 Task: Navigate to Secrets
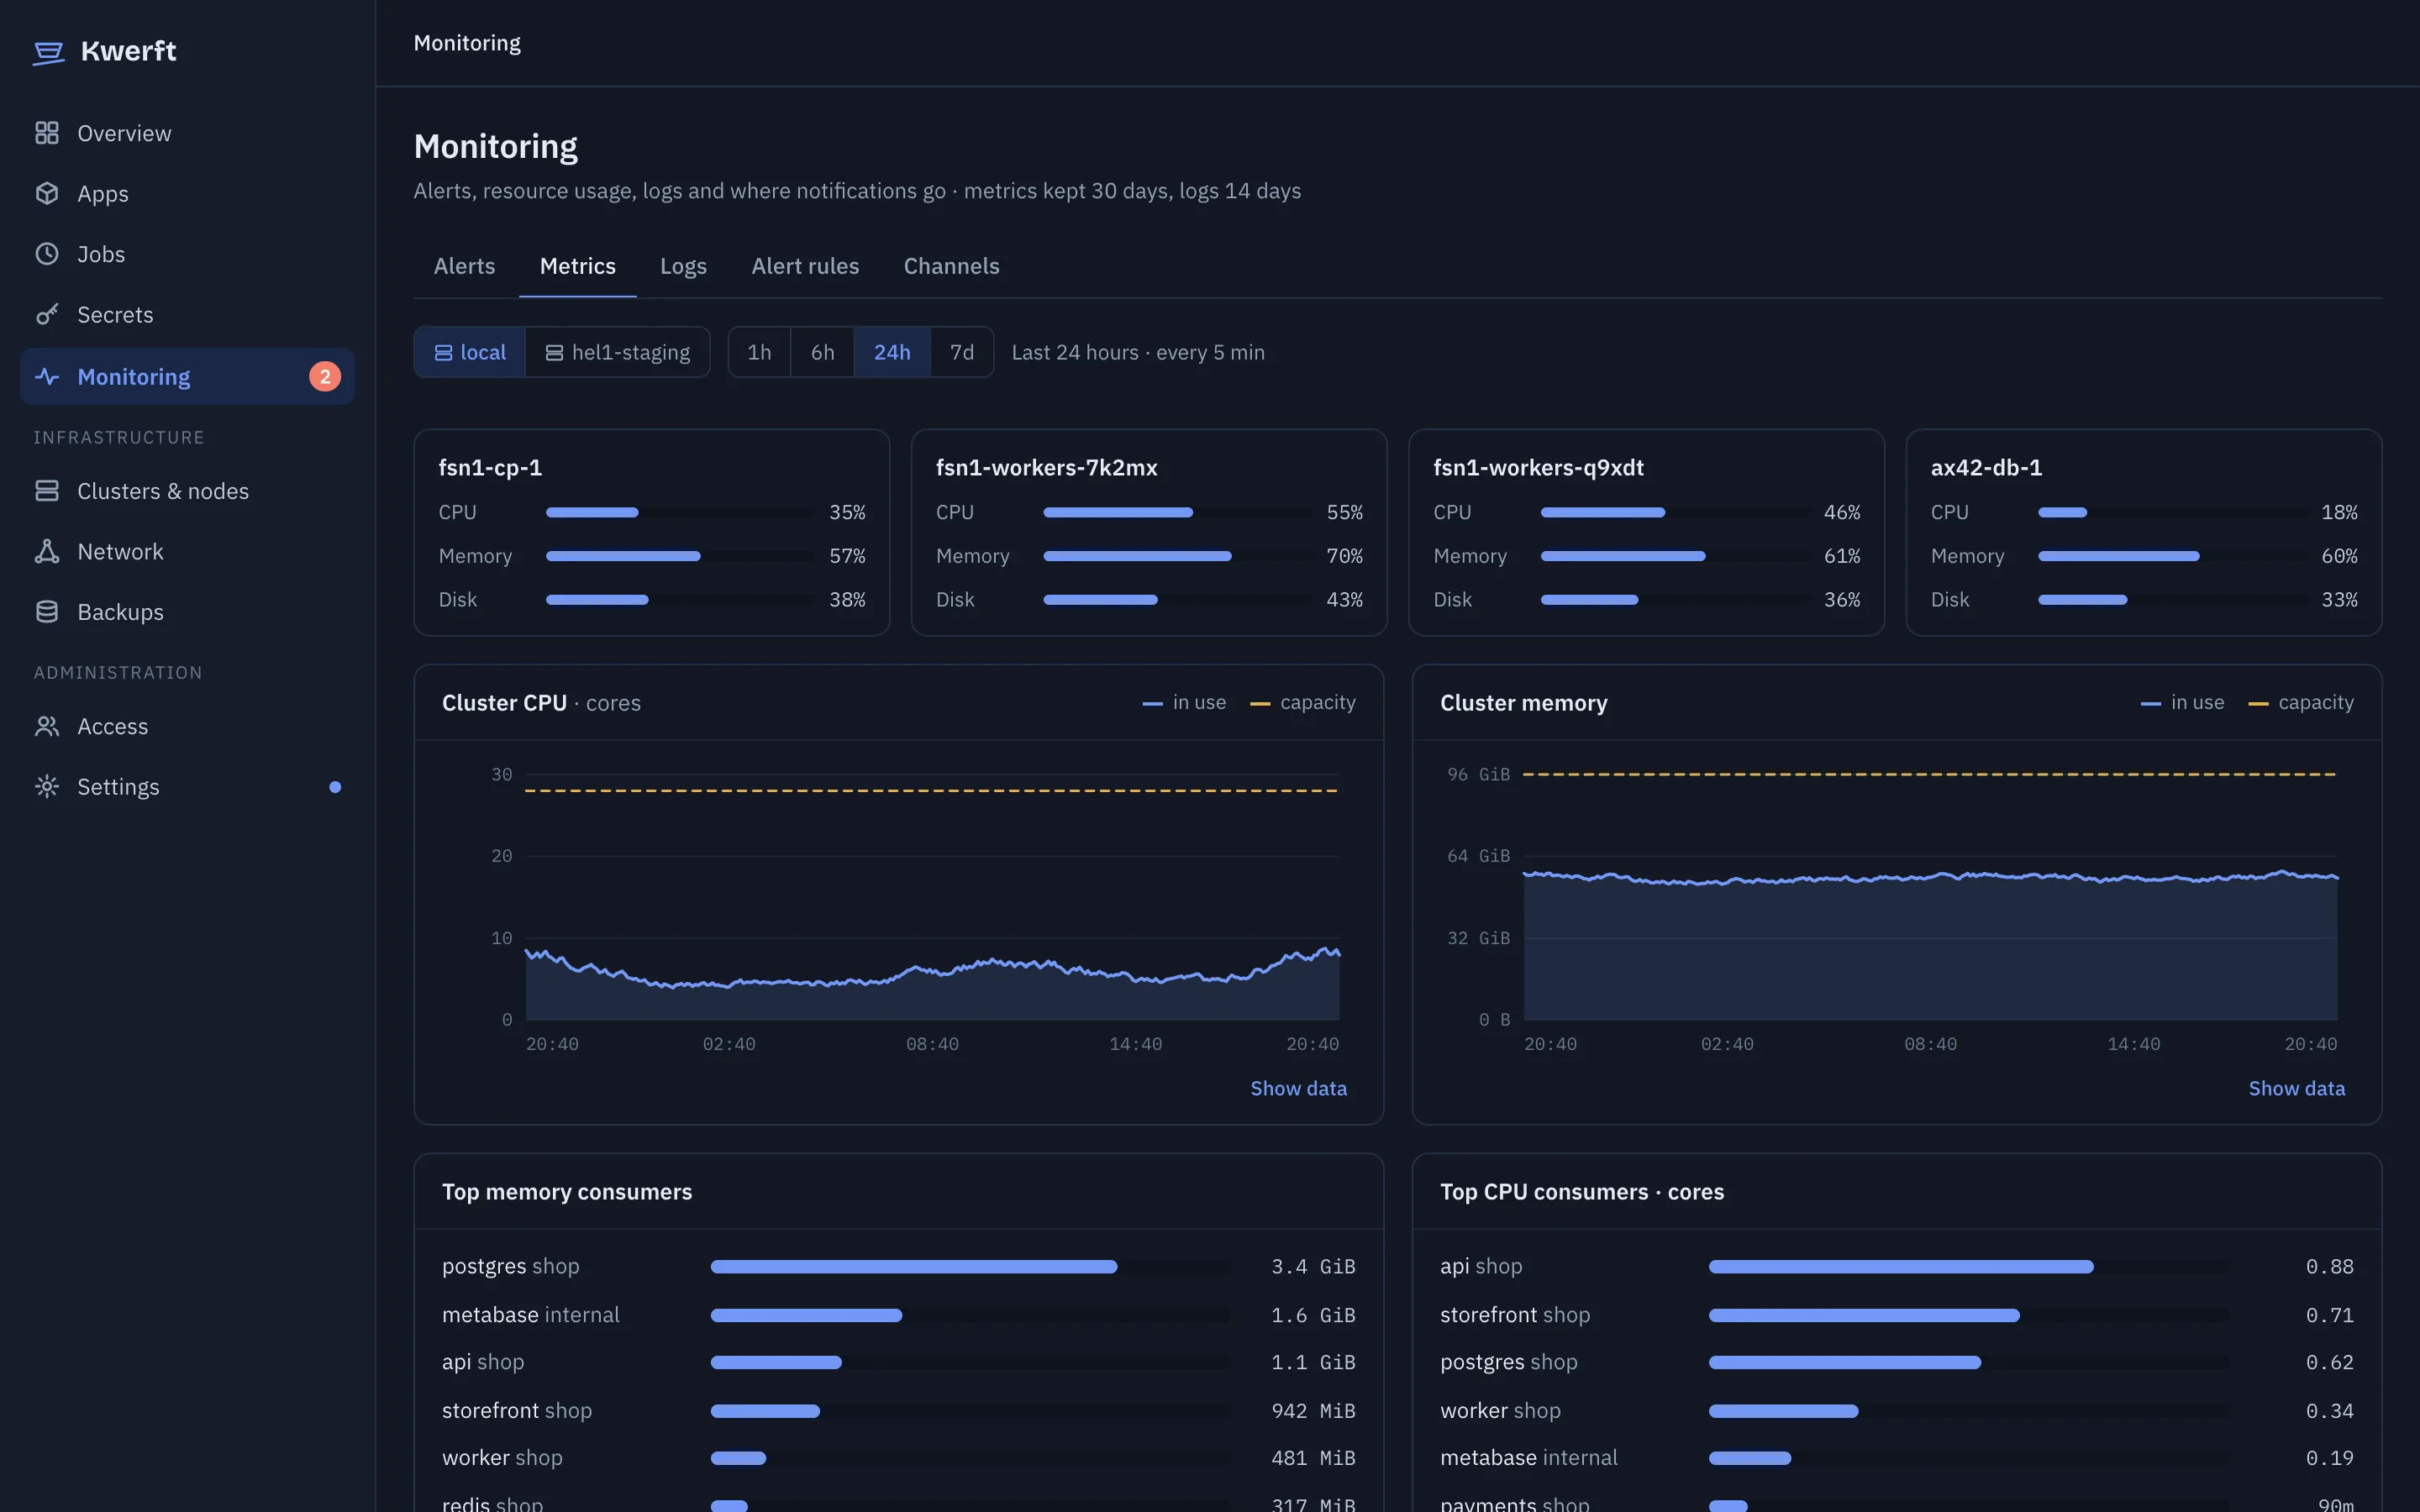pyautogui.click(x=187, y=314)
